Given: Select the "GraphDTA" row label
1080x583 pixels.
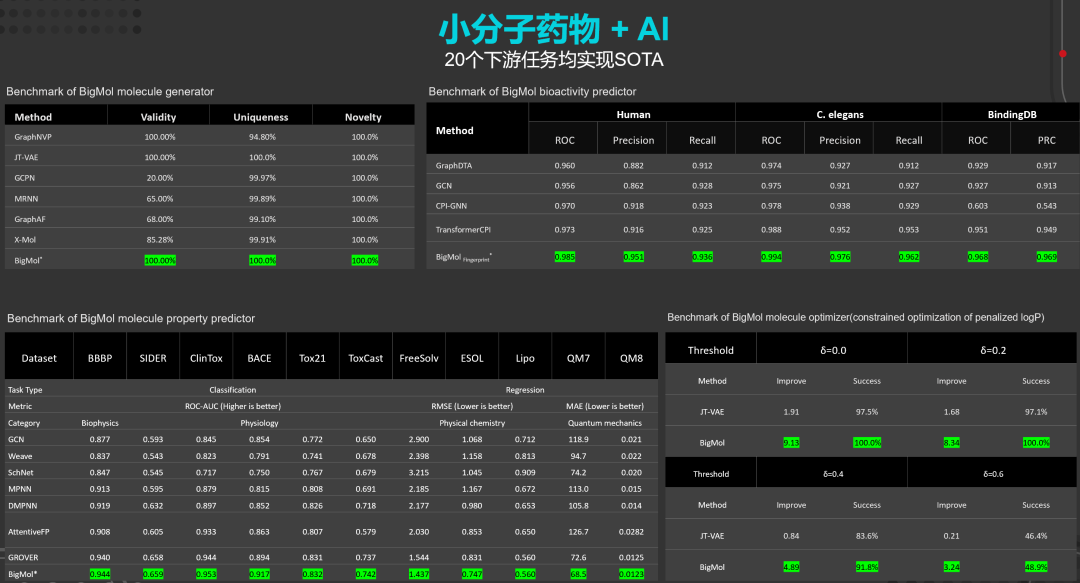Looking at the screenshot, I should pos(454,166).
